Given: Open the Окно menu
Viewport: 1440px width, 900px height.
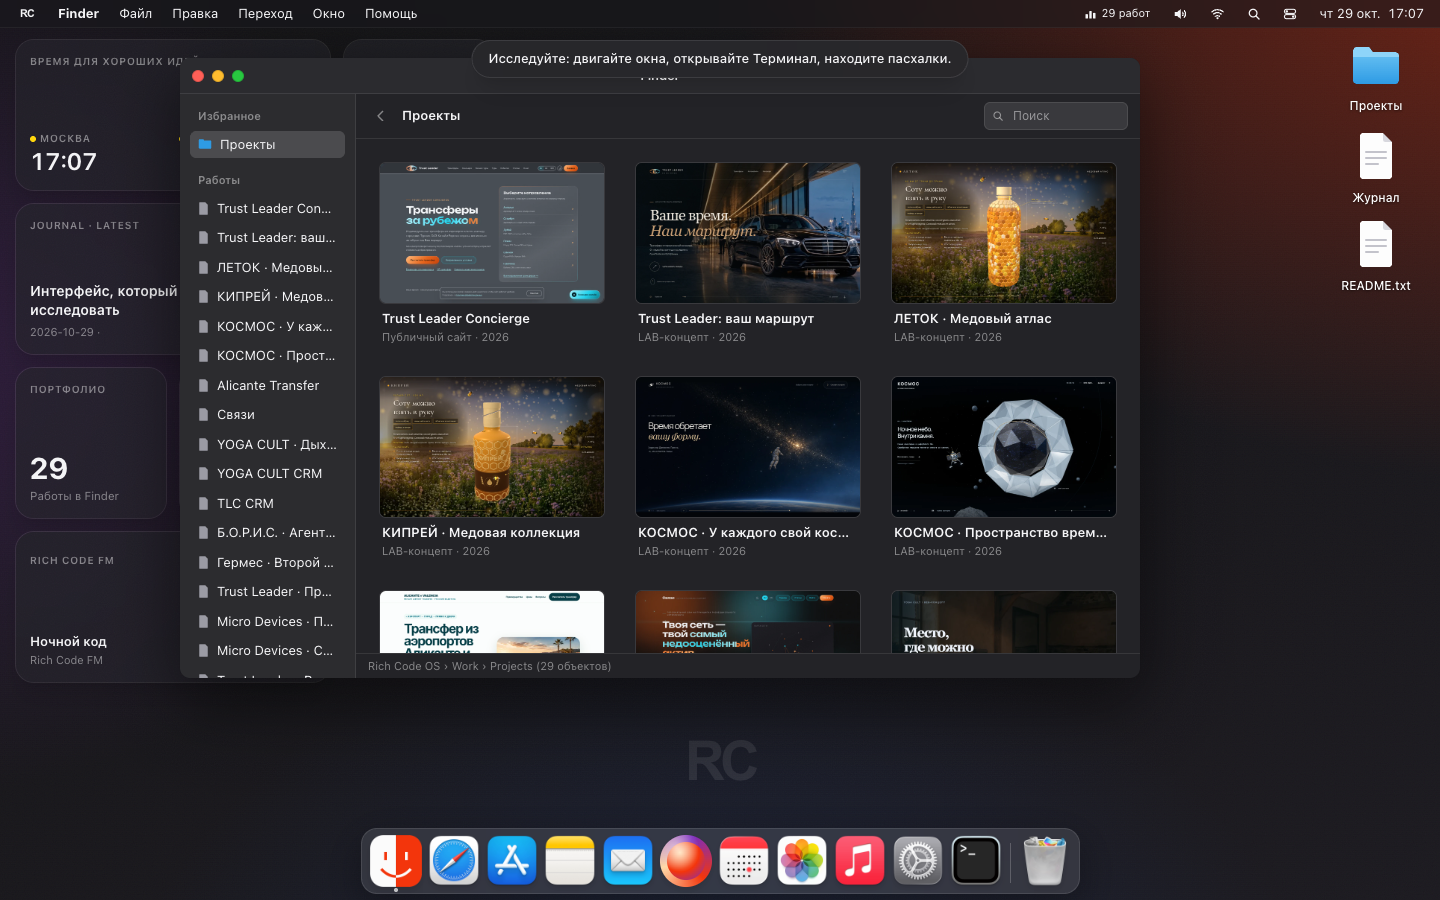Looking at the screenshot, I should coord(329,14).
